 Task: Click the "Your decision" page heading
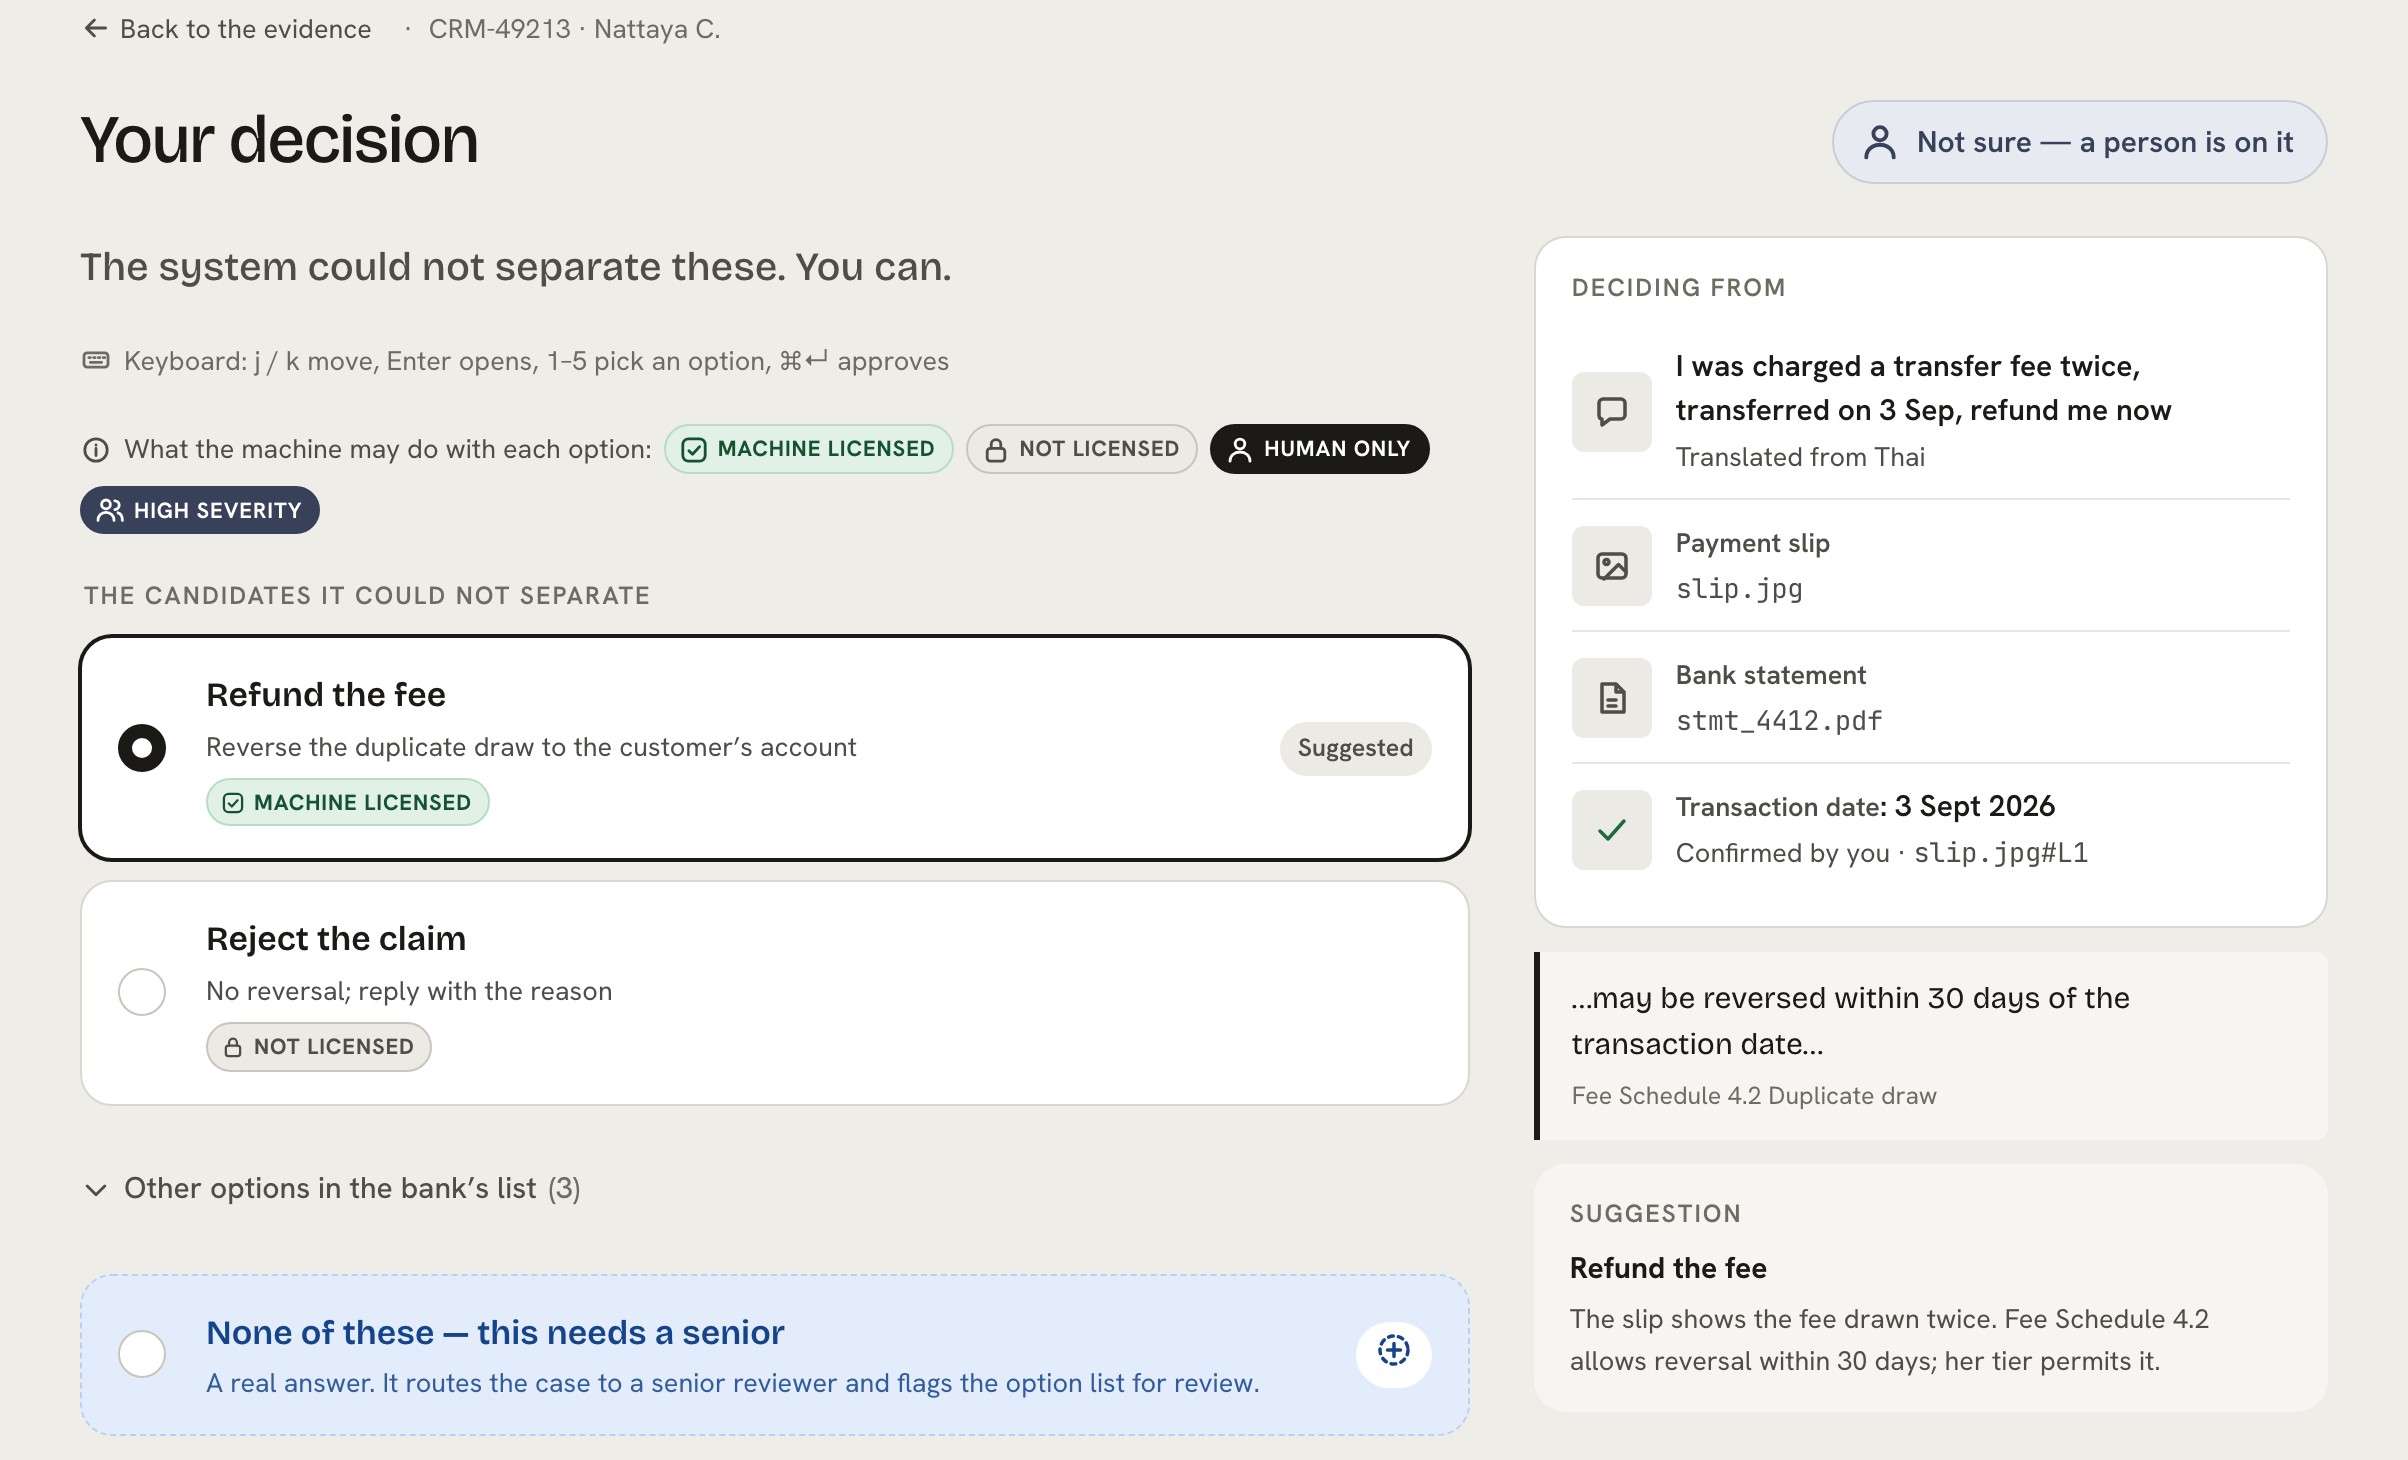coord(279,139)
